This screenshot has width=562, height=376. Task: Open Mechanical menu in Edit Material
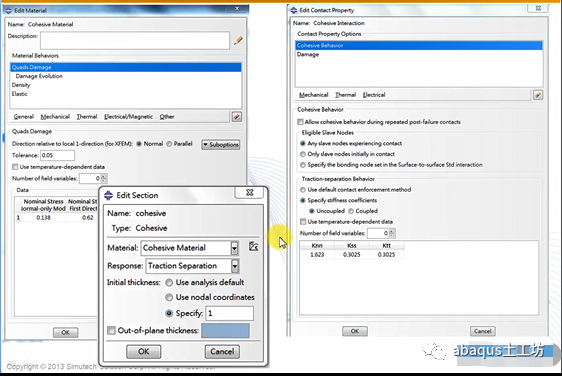pyautogui.click(x=55, y=117)
